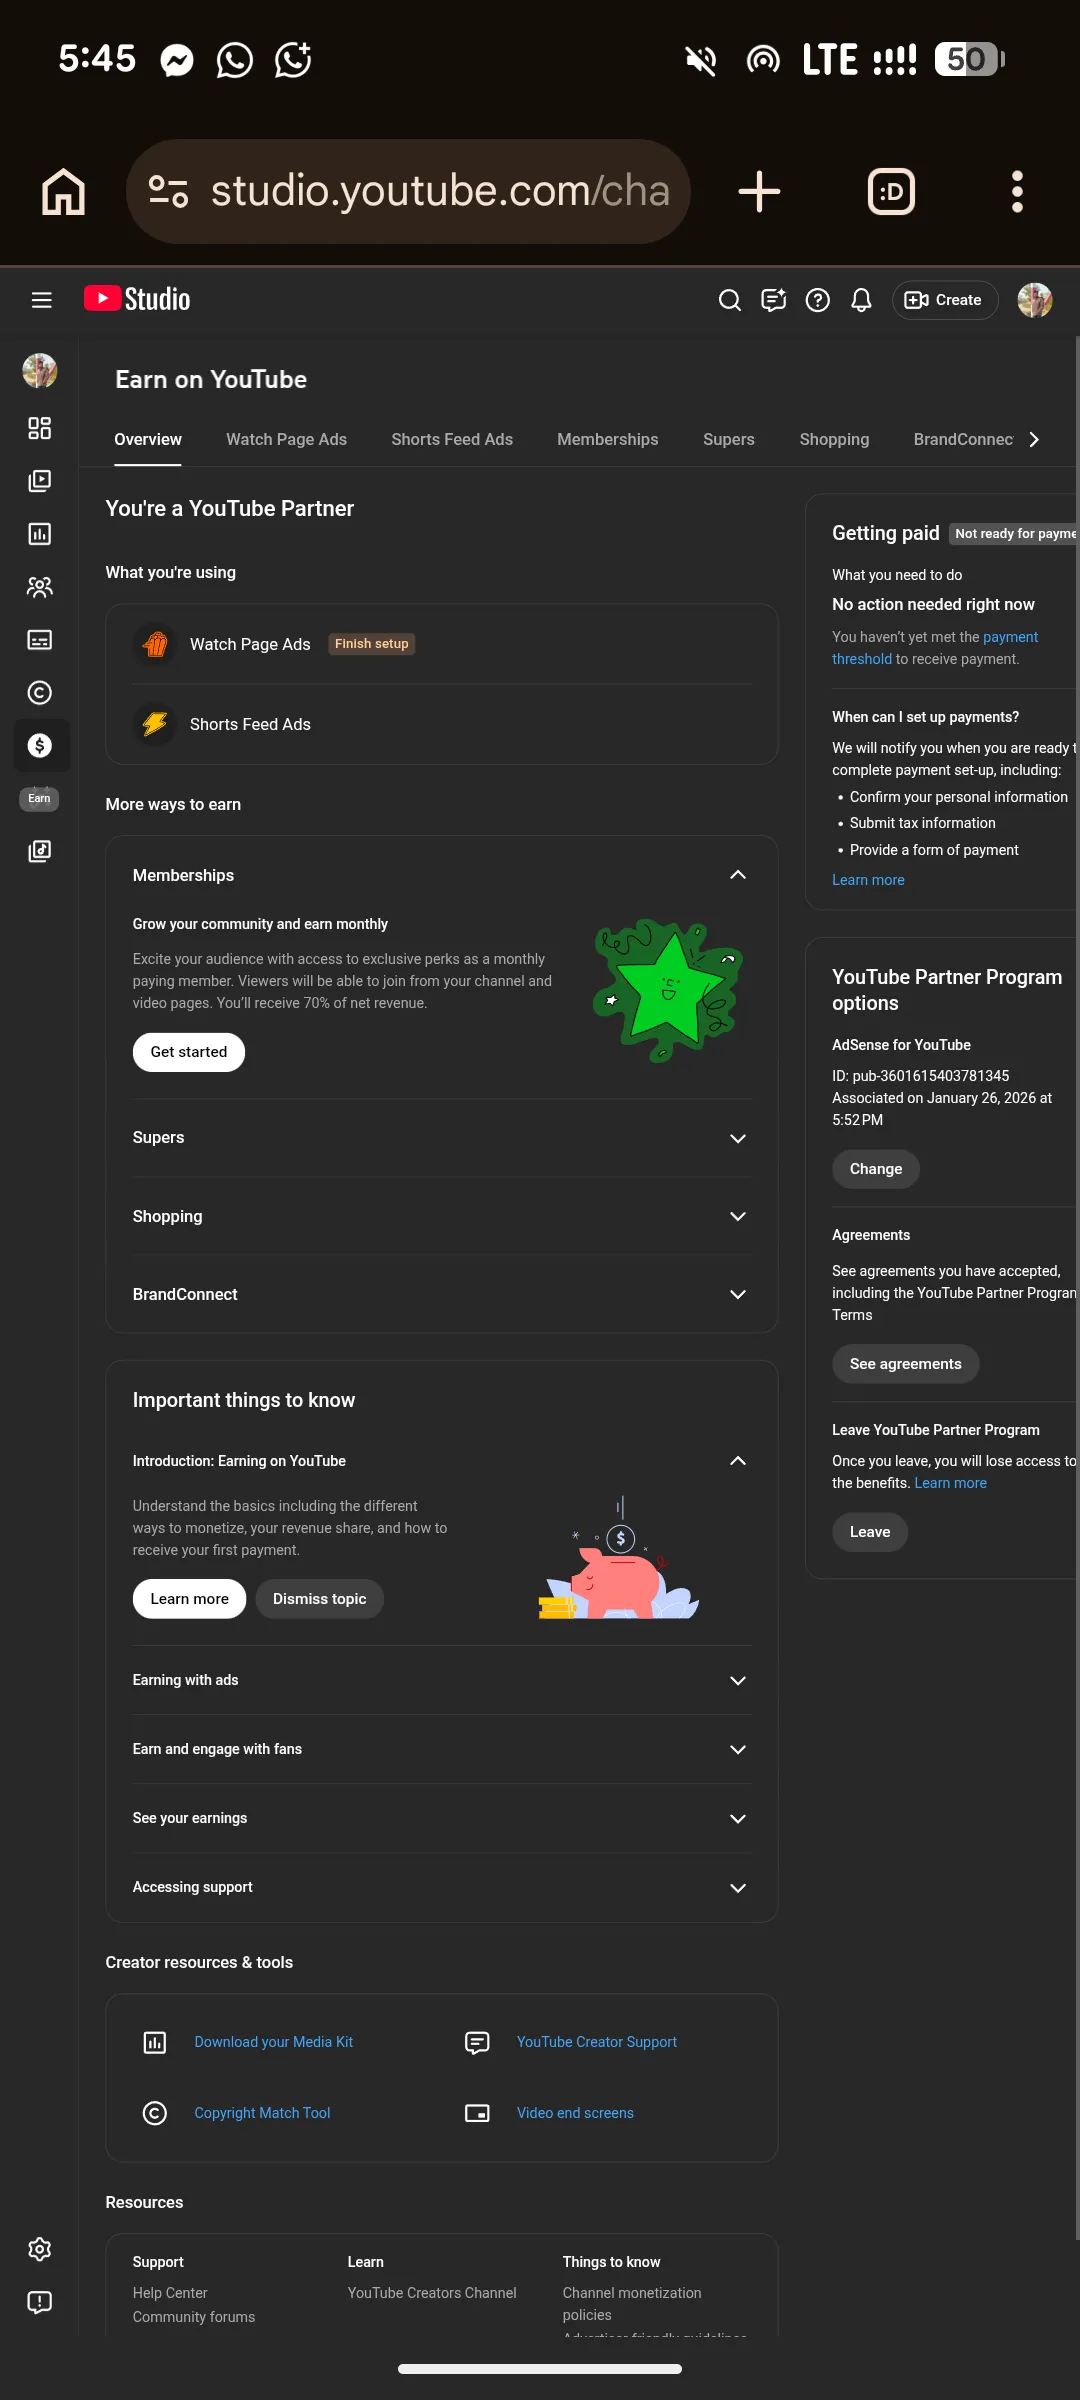The image size is (1080, 2400).
Task: Select the Earn dollar icon in sidebar
Action: pos(40,745)
